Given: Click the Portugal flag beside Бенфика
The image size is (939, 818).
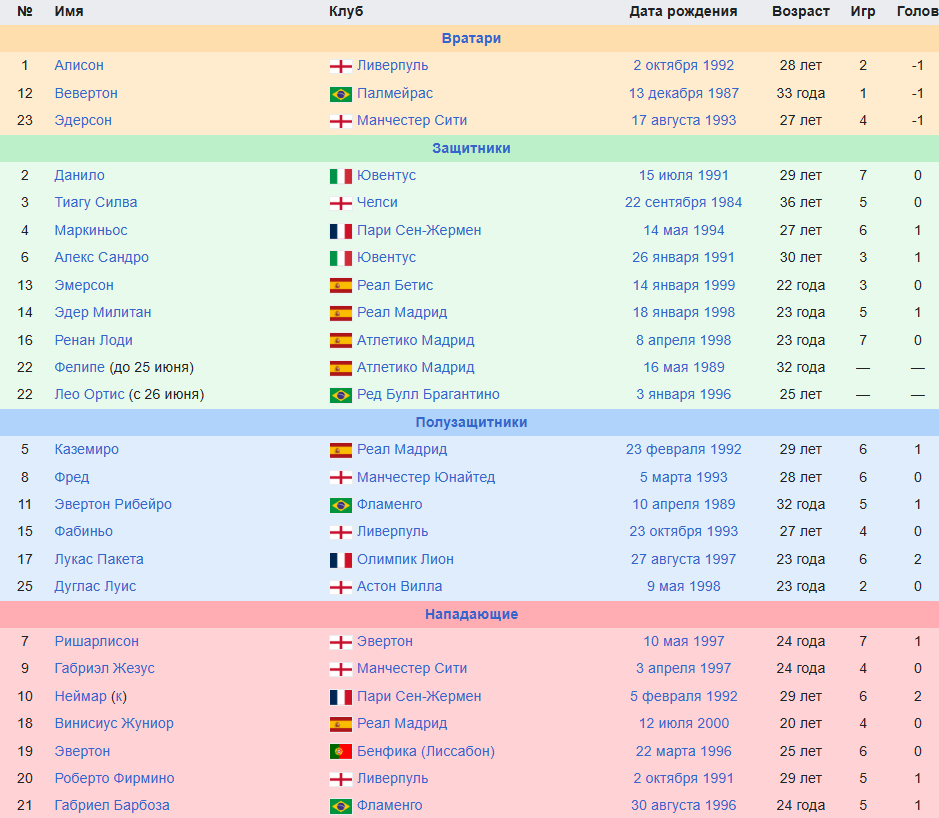Looking at the screenshot, I should point(341,752).
